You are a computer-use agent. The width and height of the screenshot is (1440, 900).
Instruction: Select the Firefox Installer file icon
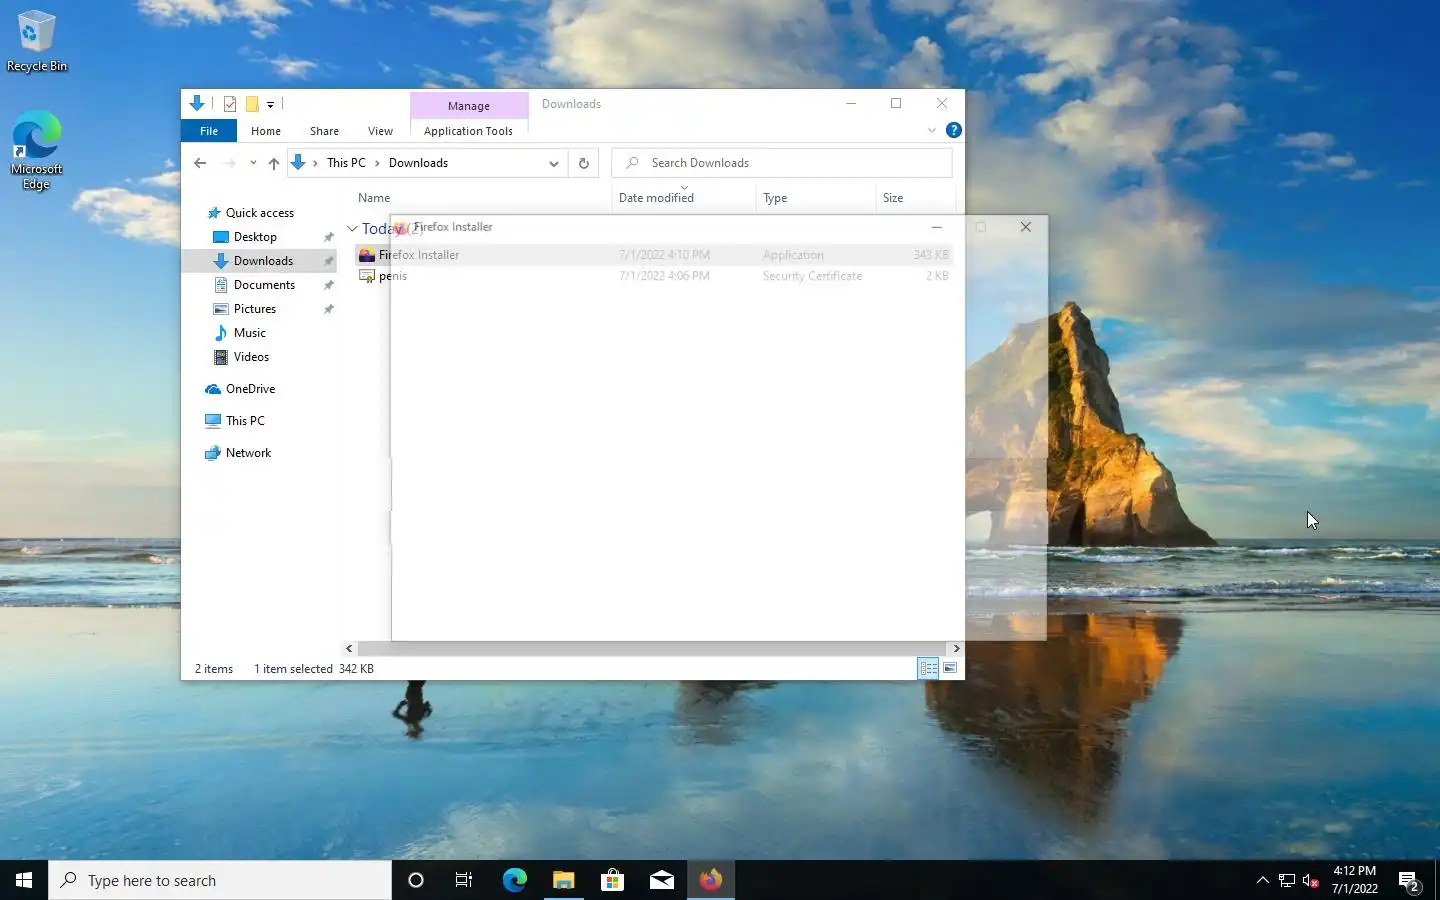tap(367, 255)
